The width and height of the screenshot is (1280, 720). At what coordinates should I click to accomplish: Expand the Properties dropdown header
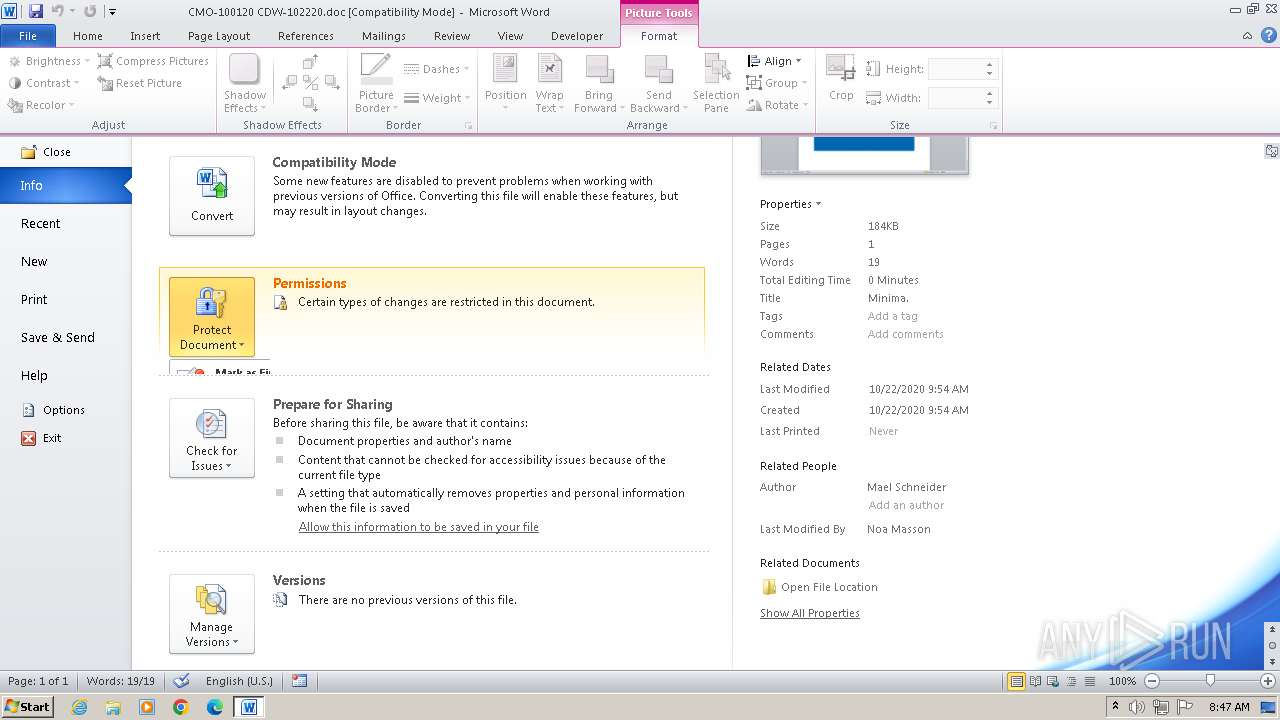click(x=790, y=204)
